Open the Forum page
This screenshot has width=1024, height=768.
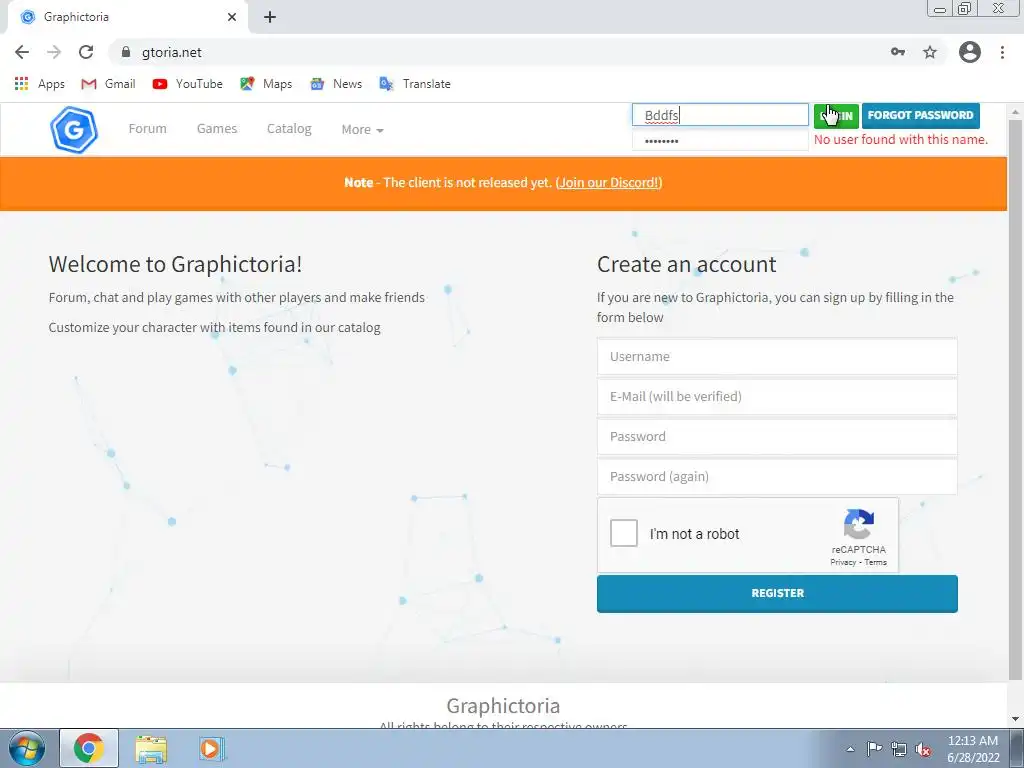(x=148, y=129)
